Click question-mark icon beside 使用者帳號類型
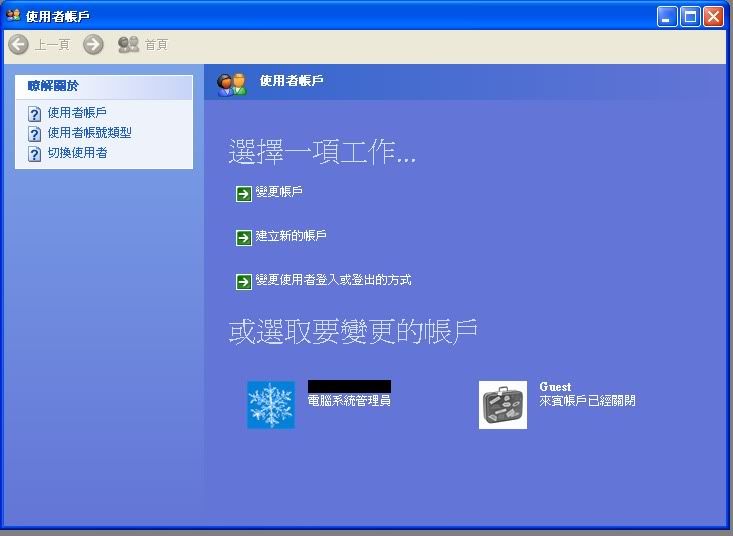733x536 pixels. click(35, 134)
